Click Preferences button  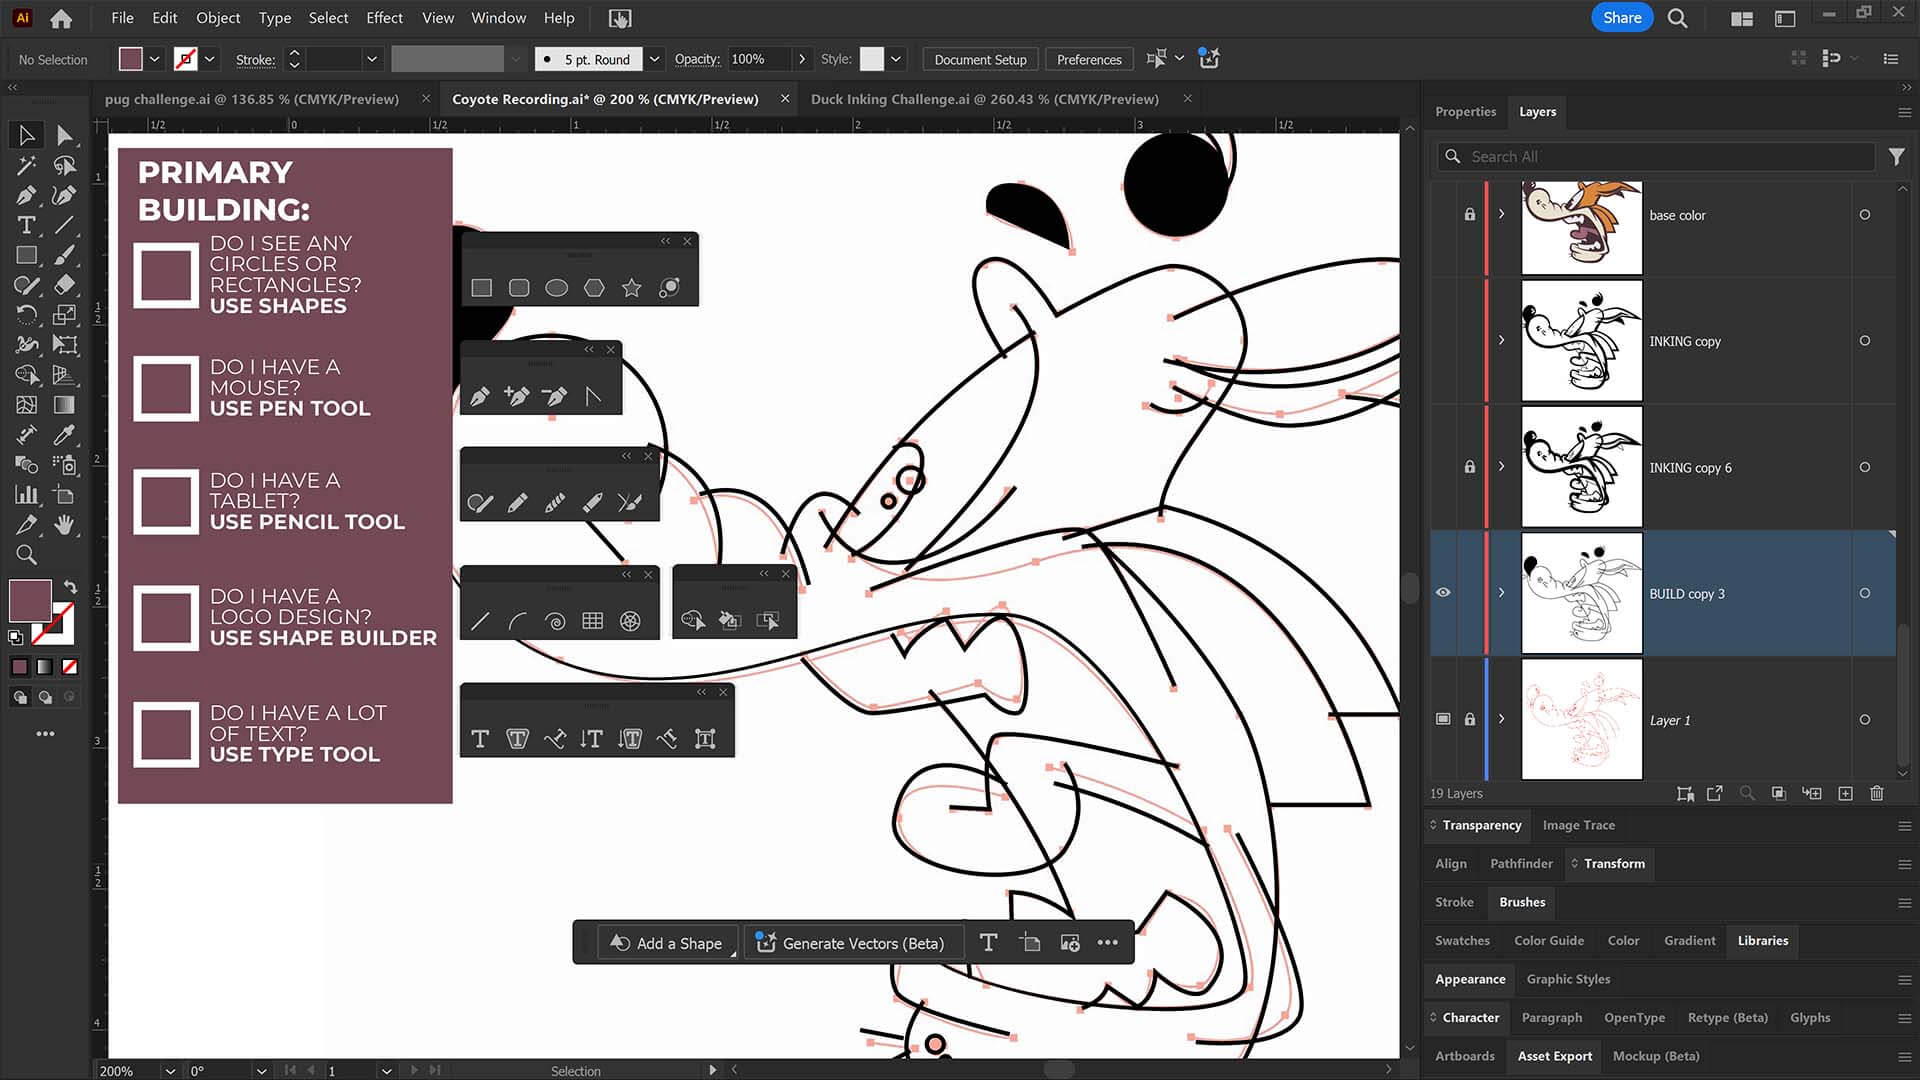click(1089, 59)
